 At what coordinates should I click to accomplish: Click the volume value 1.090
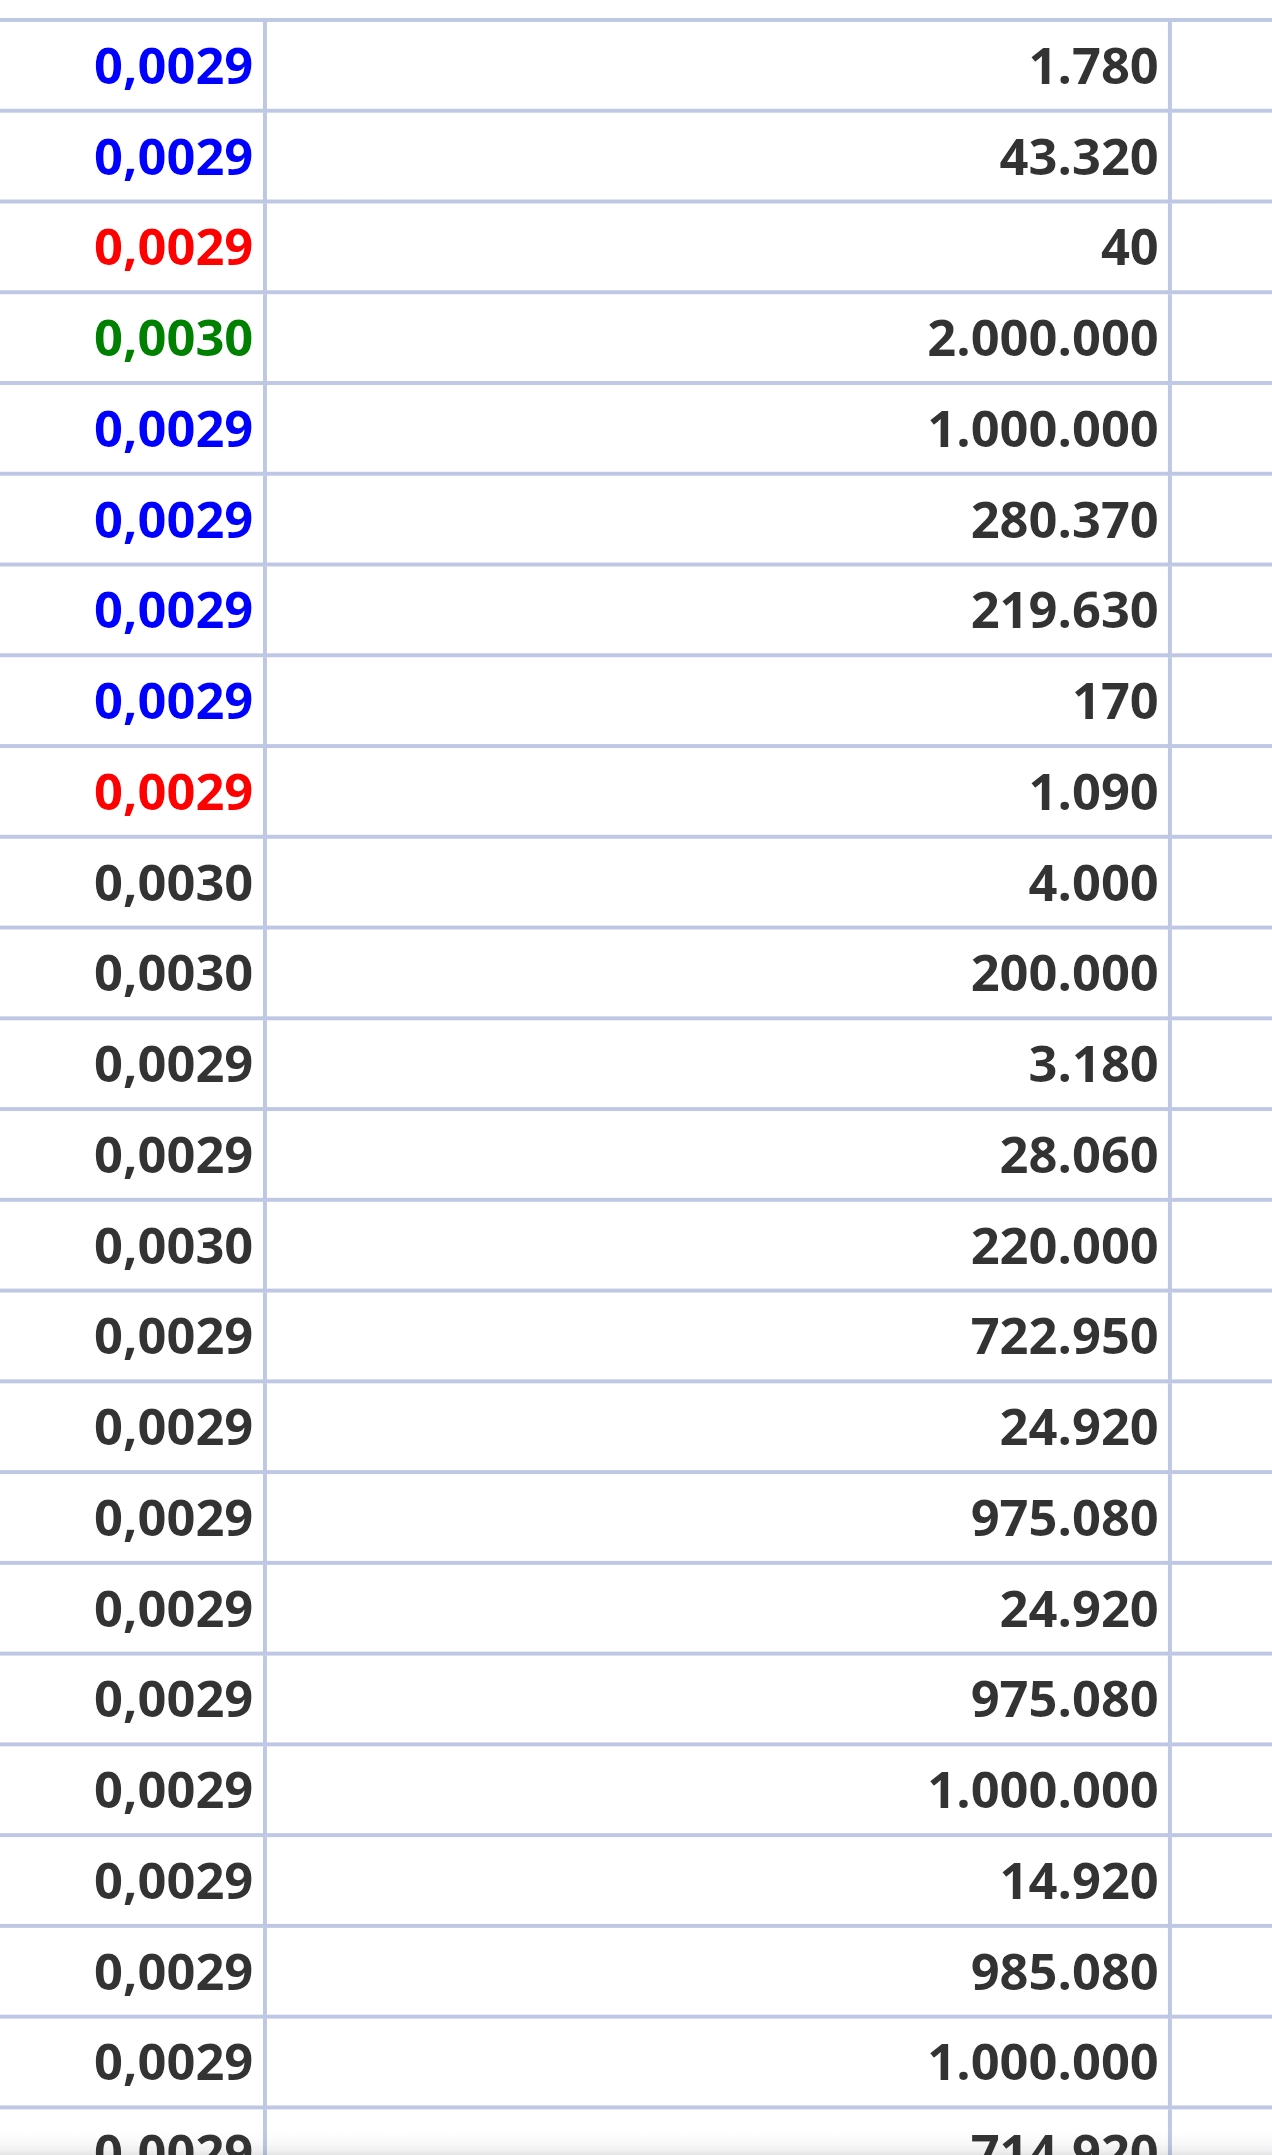[x=1094, y=792]
